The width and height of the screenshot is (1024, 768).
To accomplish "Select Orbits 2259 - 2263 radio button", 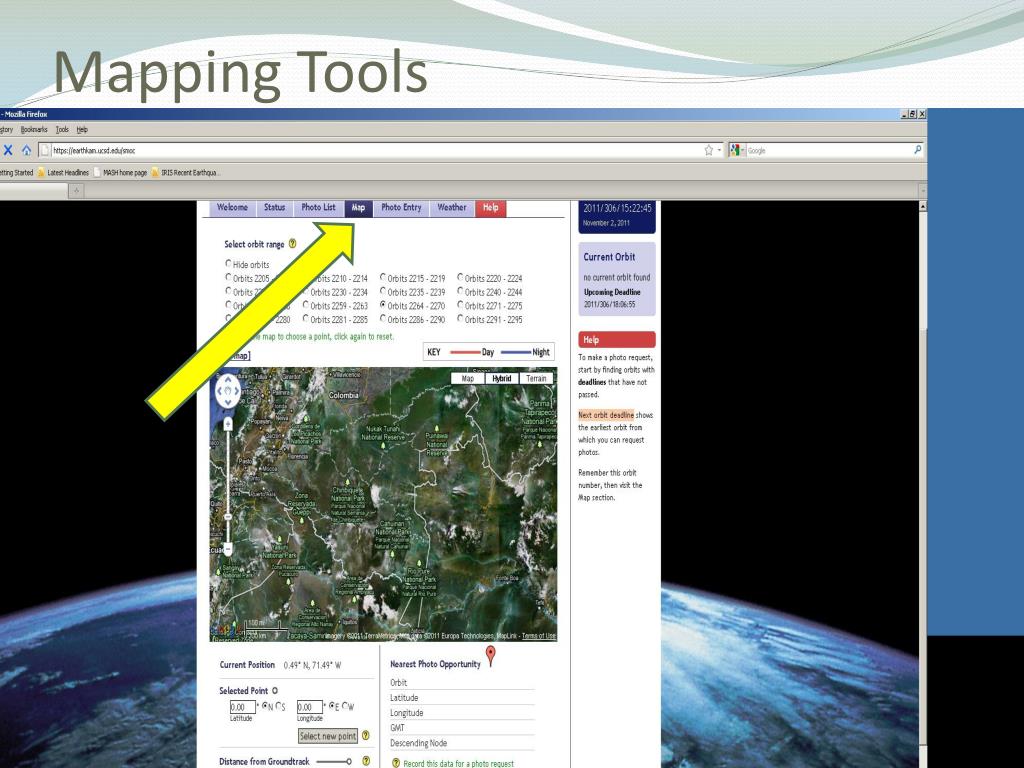I will (306, 304).
